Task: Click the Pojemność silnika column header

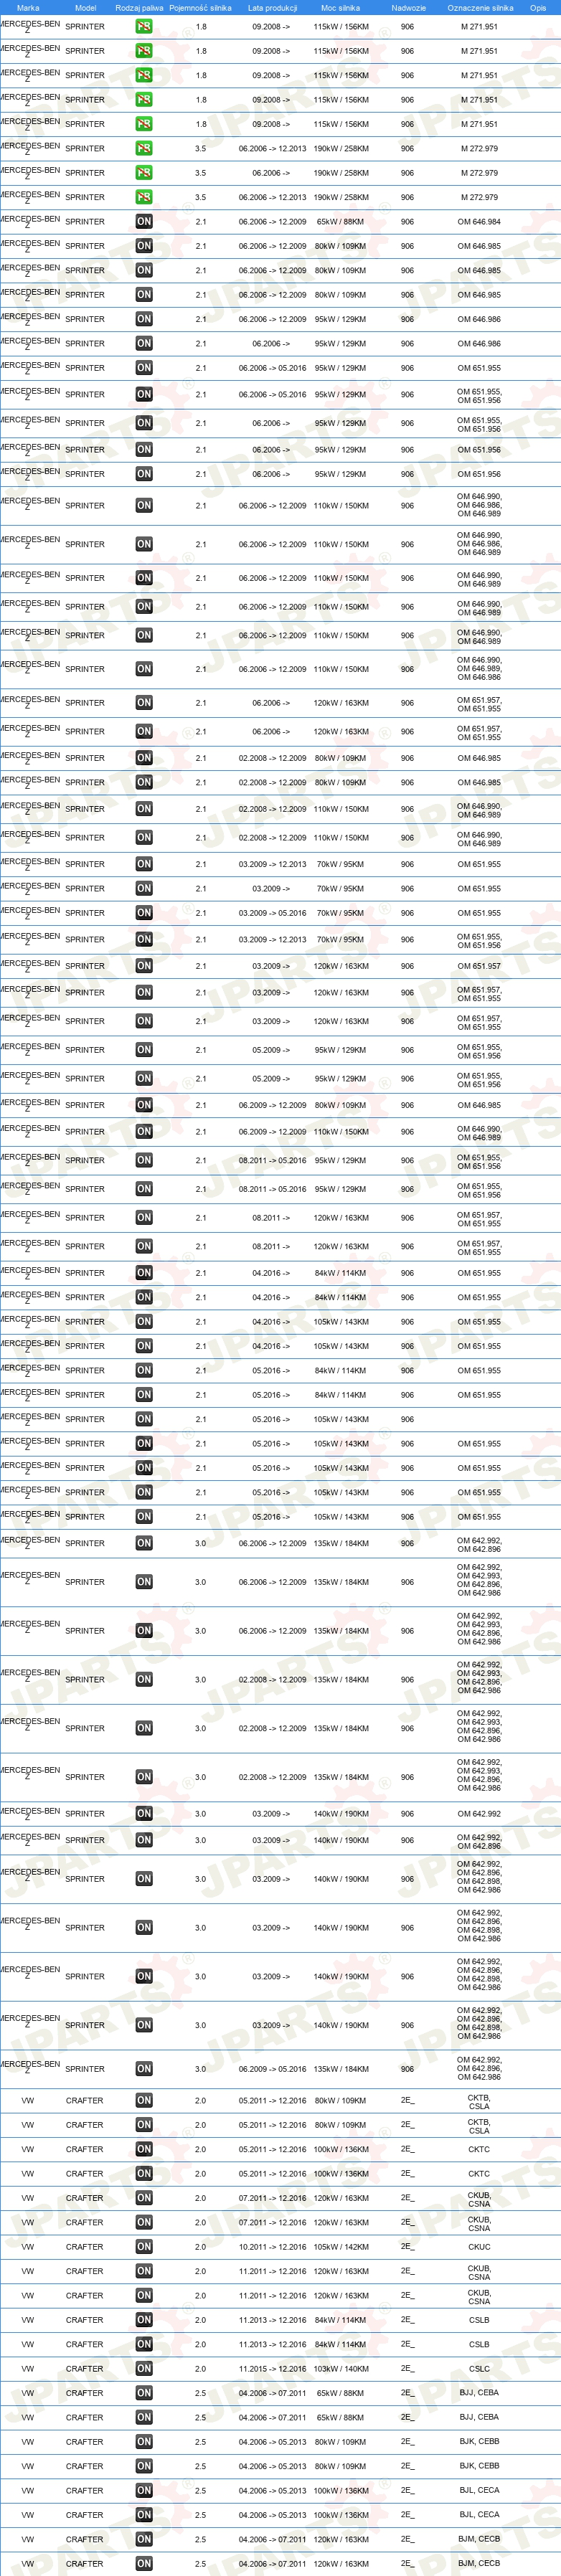Action: [x=200, y=8]
